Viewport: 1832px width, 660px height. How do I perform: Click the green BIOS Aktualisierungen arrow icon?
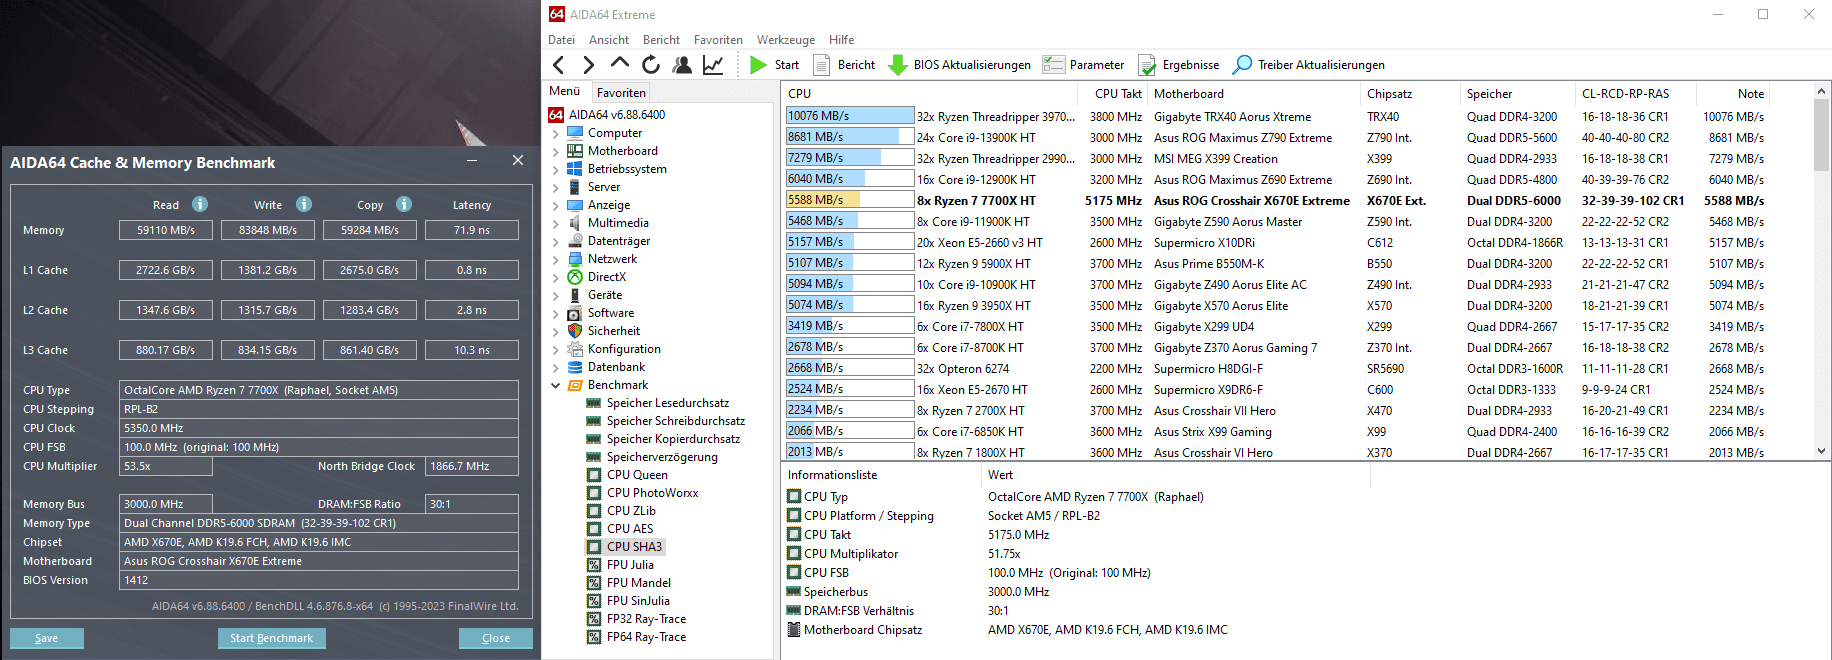click(x=898, y=65)
